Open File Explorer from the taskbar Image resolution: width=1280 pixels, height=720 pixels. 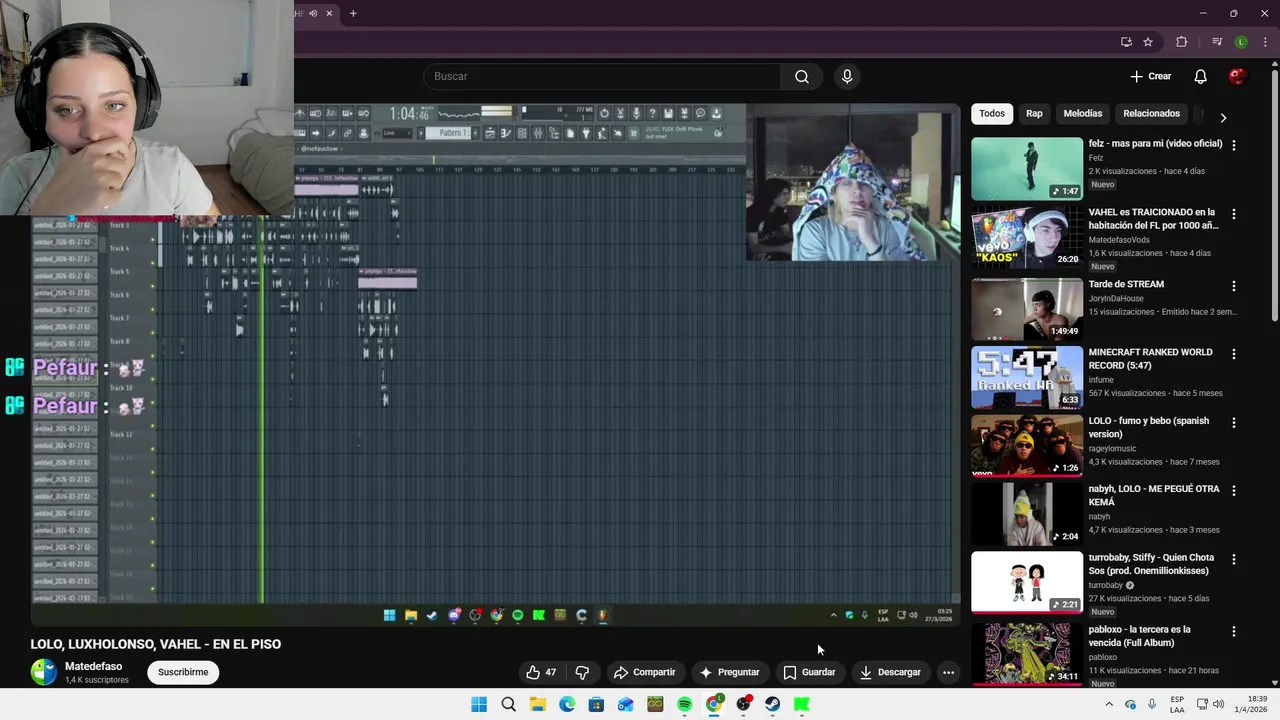tap(538, 705)
